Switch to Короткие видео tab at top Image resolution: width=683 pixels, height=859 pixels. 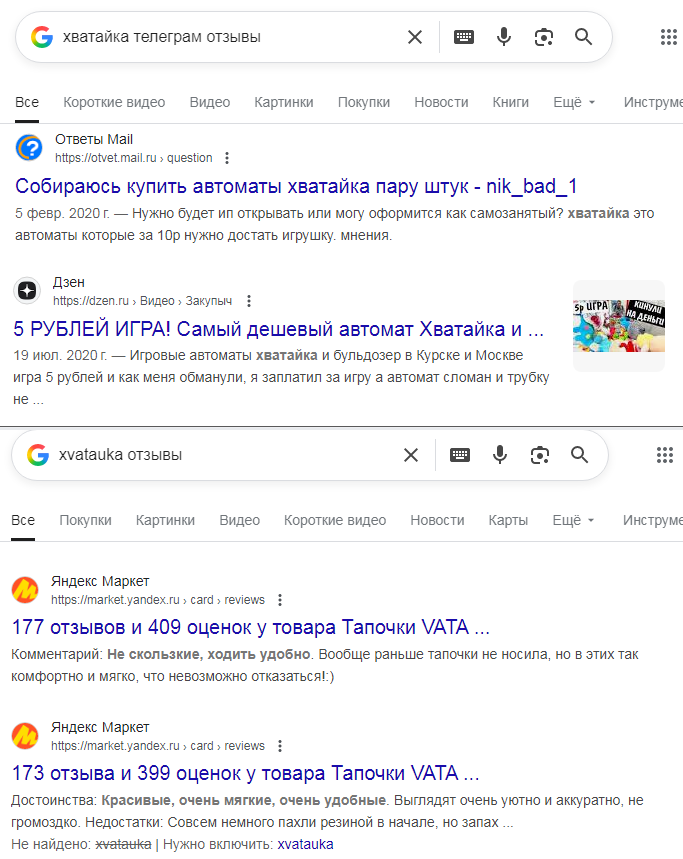[114, 102]
